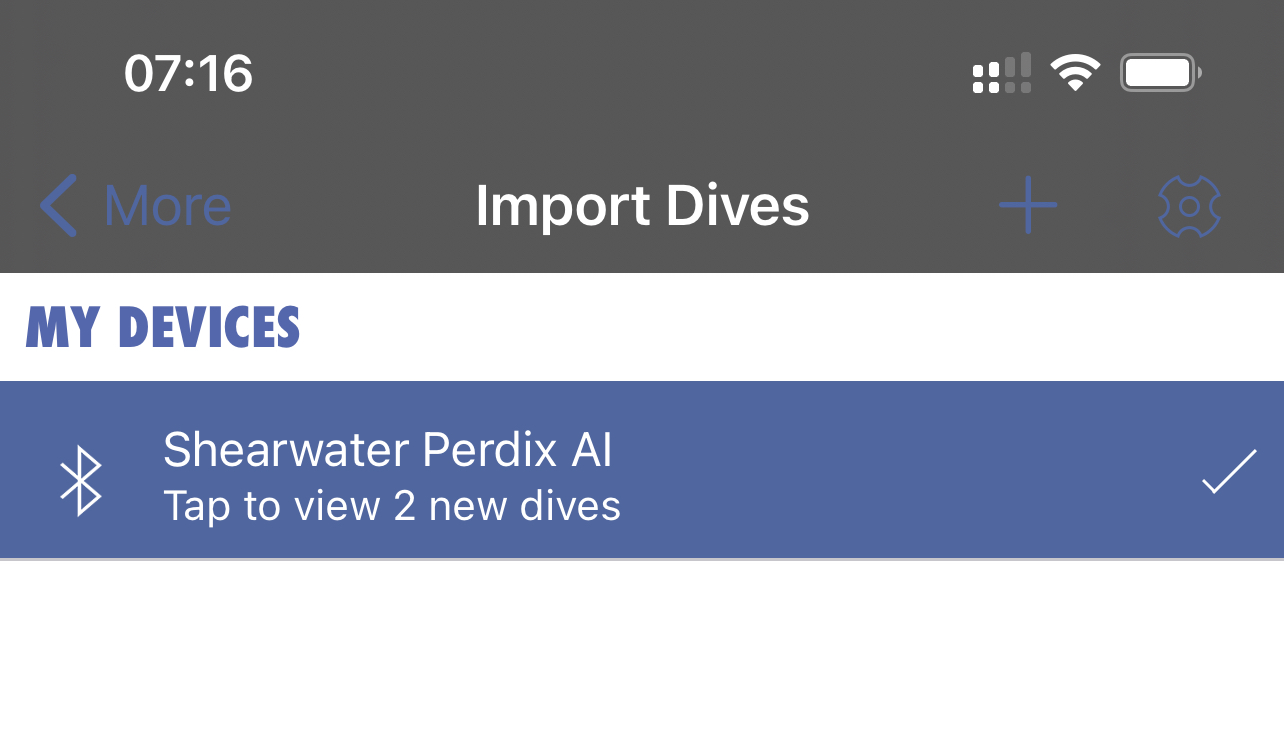Viewport: 1284px width, 742px height.
Task: Go back via the More label
Action: click(x=167, y=206)
